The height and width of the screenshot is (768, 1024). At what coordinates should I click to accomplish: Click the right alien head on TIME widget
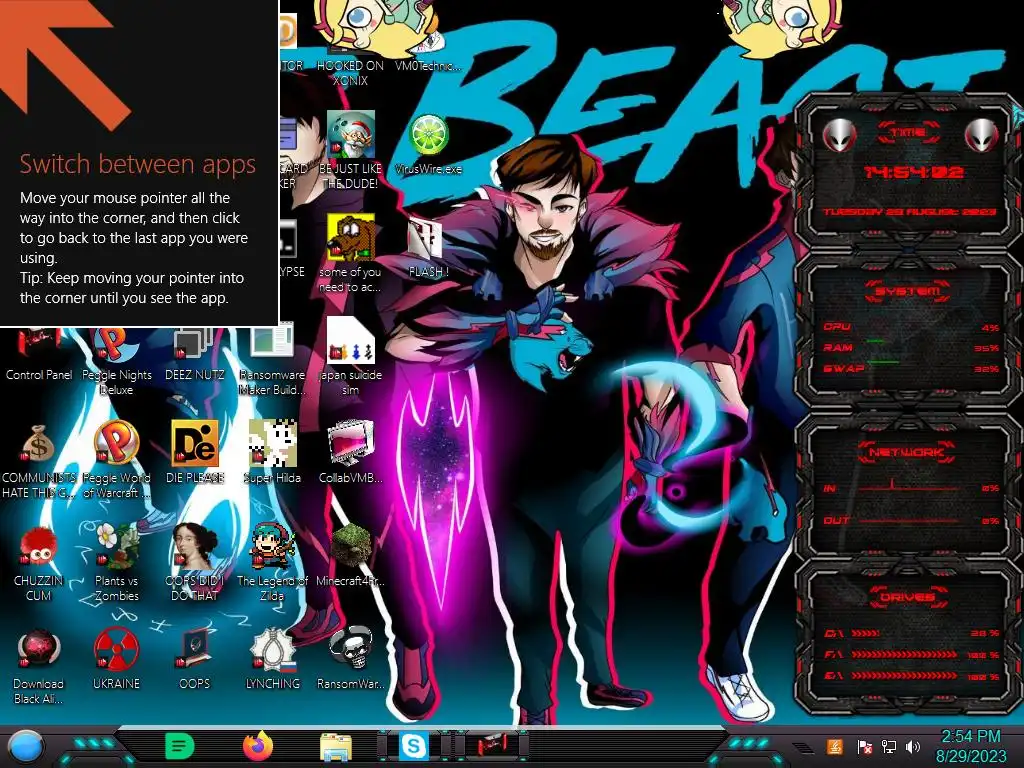[x=982, y=135]
